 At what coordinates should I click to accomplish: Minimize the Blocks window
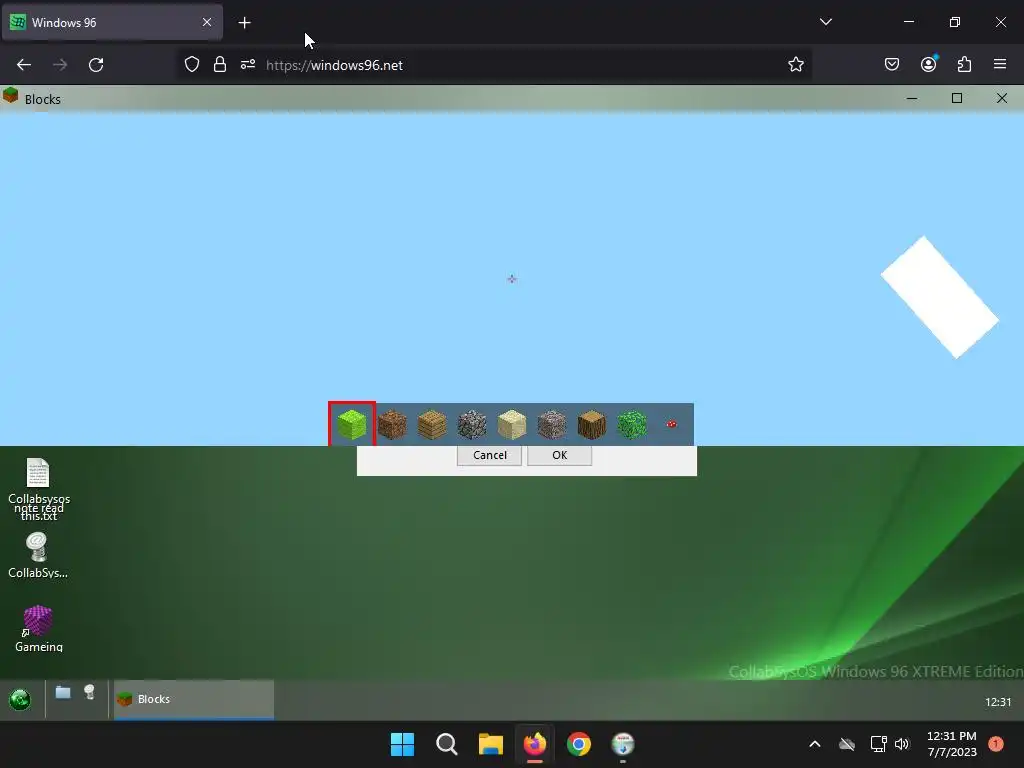912,98
